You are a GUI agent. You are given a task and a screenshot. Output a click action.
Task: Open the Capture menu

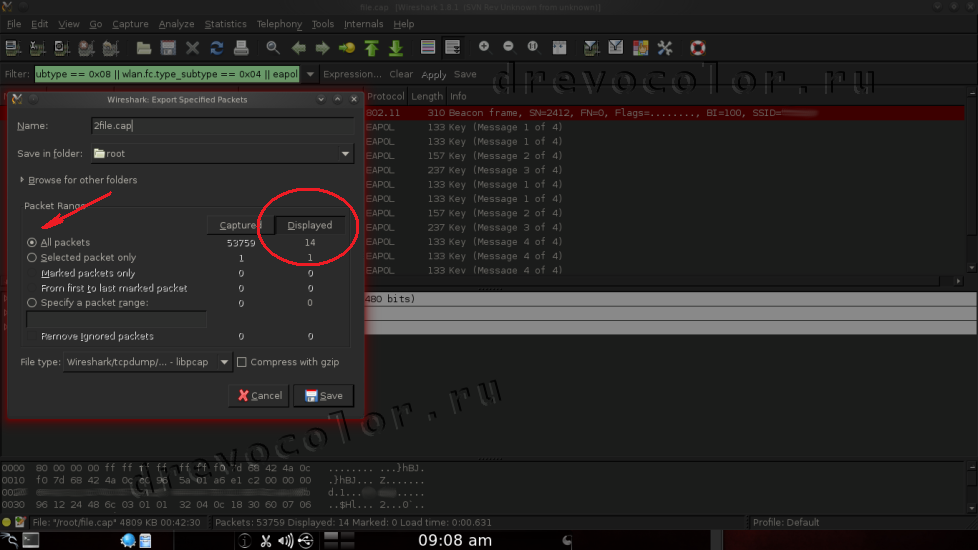tap(130, 24)
